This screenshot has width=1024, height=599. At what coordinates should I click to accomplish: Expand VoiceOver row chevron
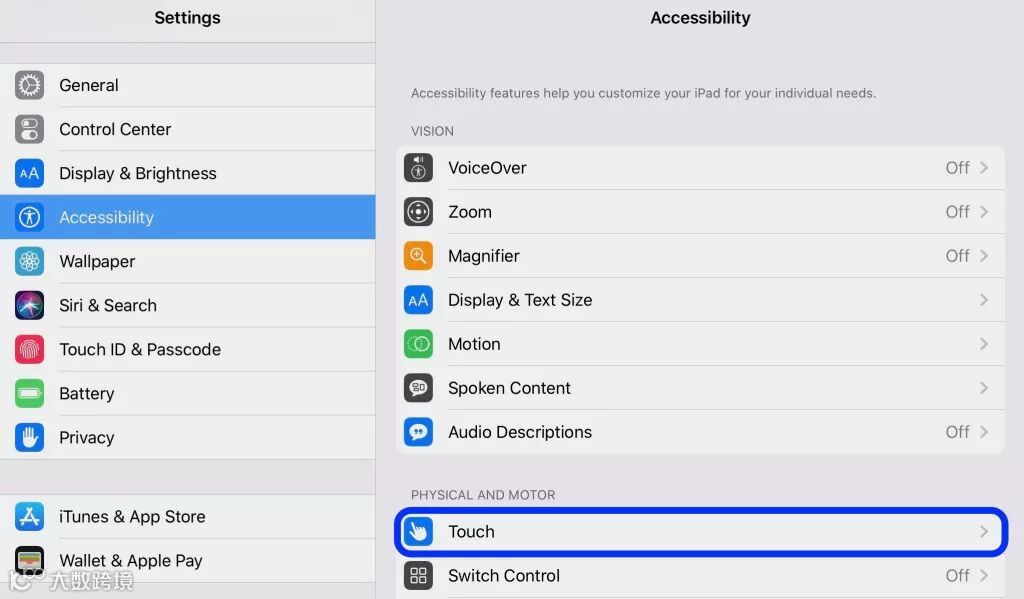pyautogui.click(x=984, y=168)
